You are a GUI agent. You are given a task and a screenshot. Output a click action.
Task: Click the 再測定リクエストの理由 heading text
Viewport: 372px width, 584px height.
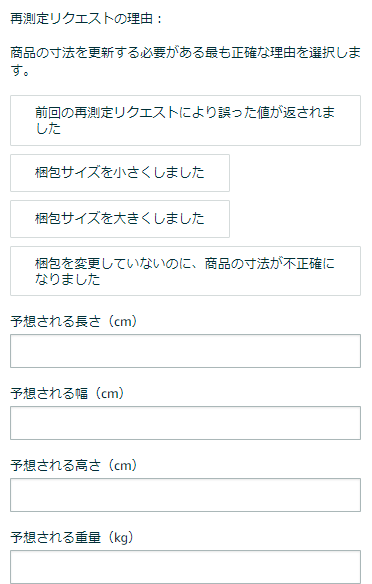point(86,18)
